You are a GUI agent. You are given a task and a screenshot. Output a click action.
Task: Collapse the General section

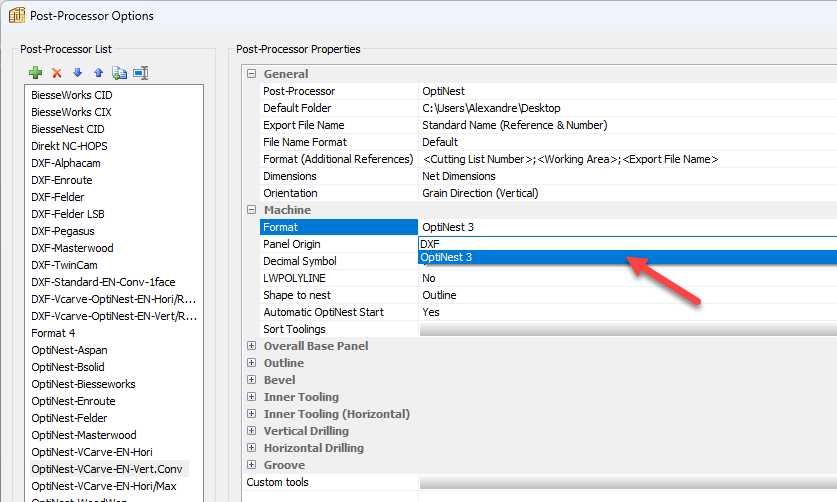pyautogui.click(x=251, y=74)
